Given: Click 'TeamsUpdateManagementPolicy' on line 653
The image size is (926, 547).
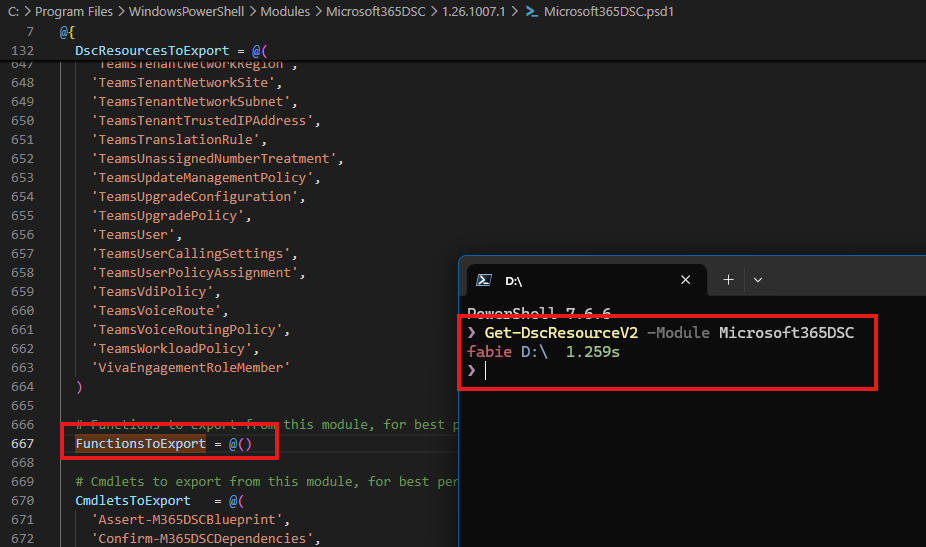Looking at the screenshot, I should [202, 177].
